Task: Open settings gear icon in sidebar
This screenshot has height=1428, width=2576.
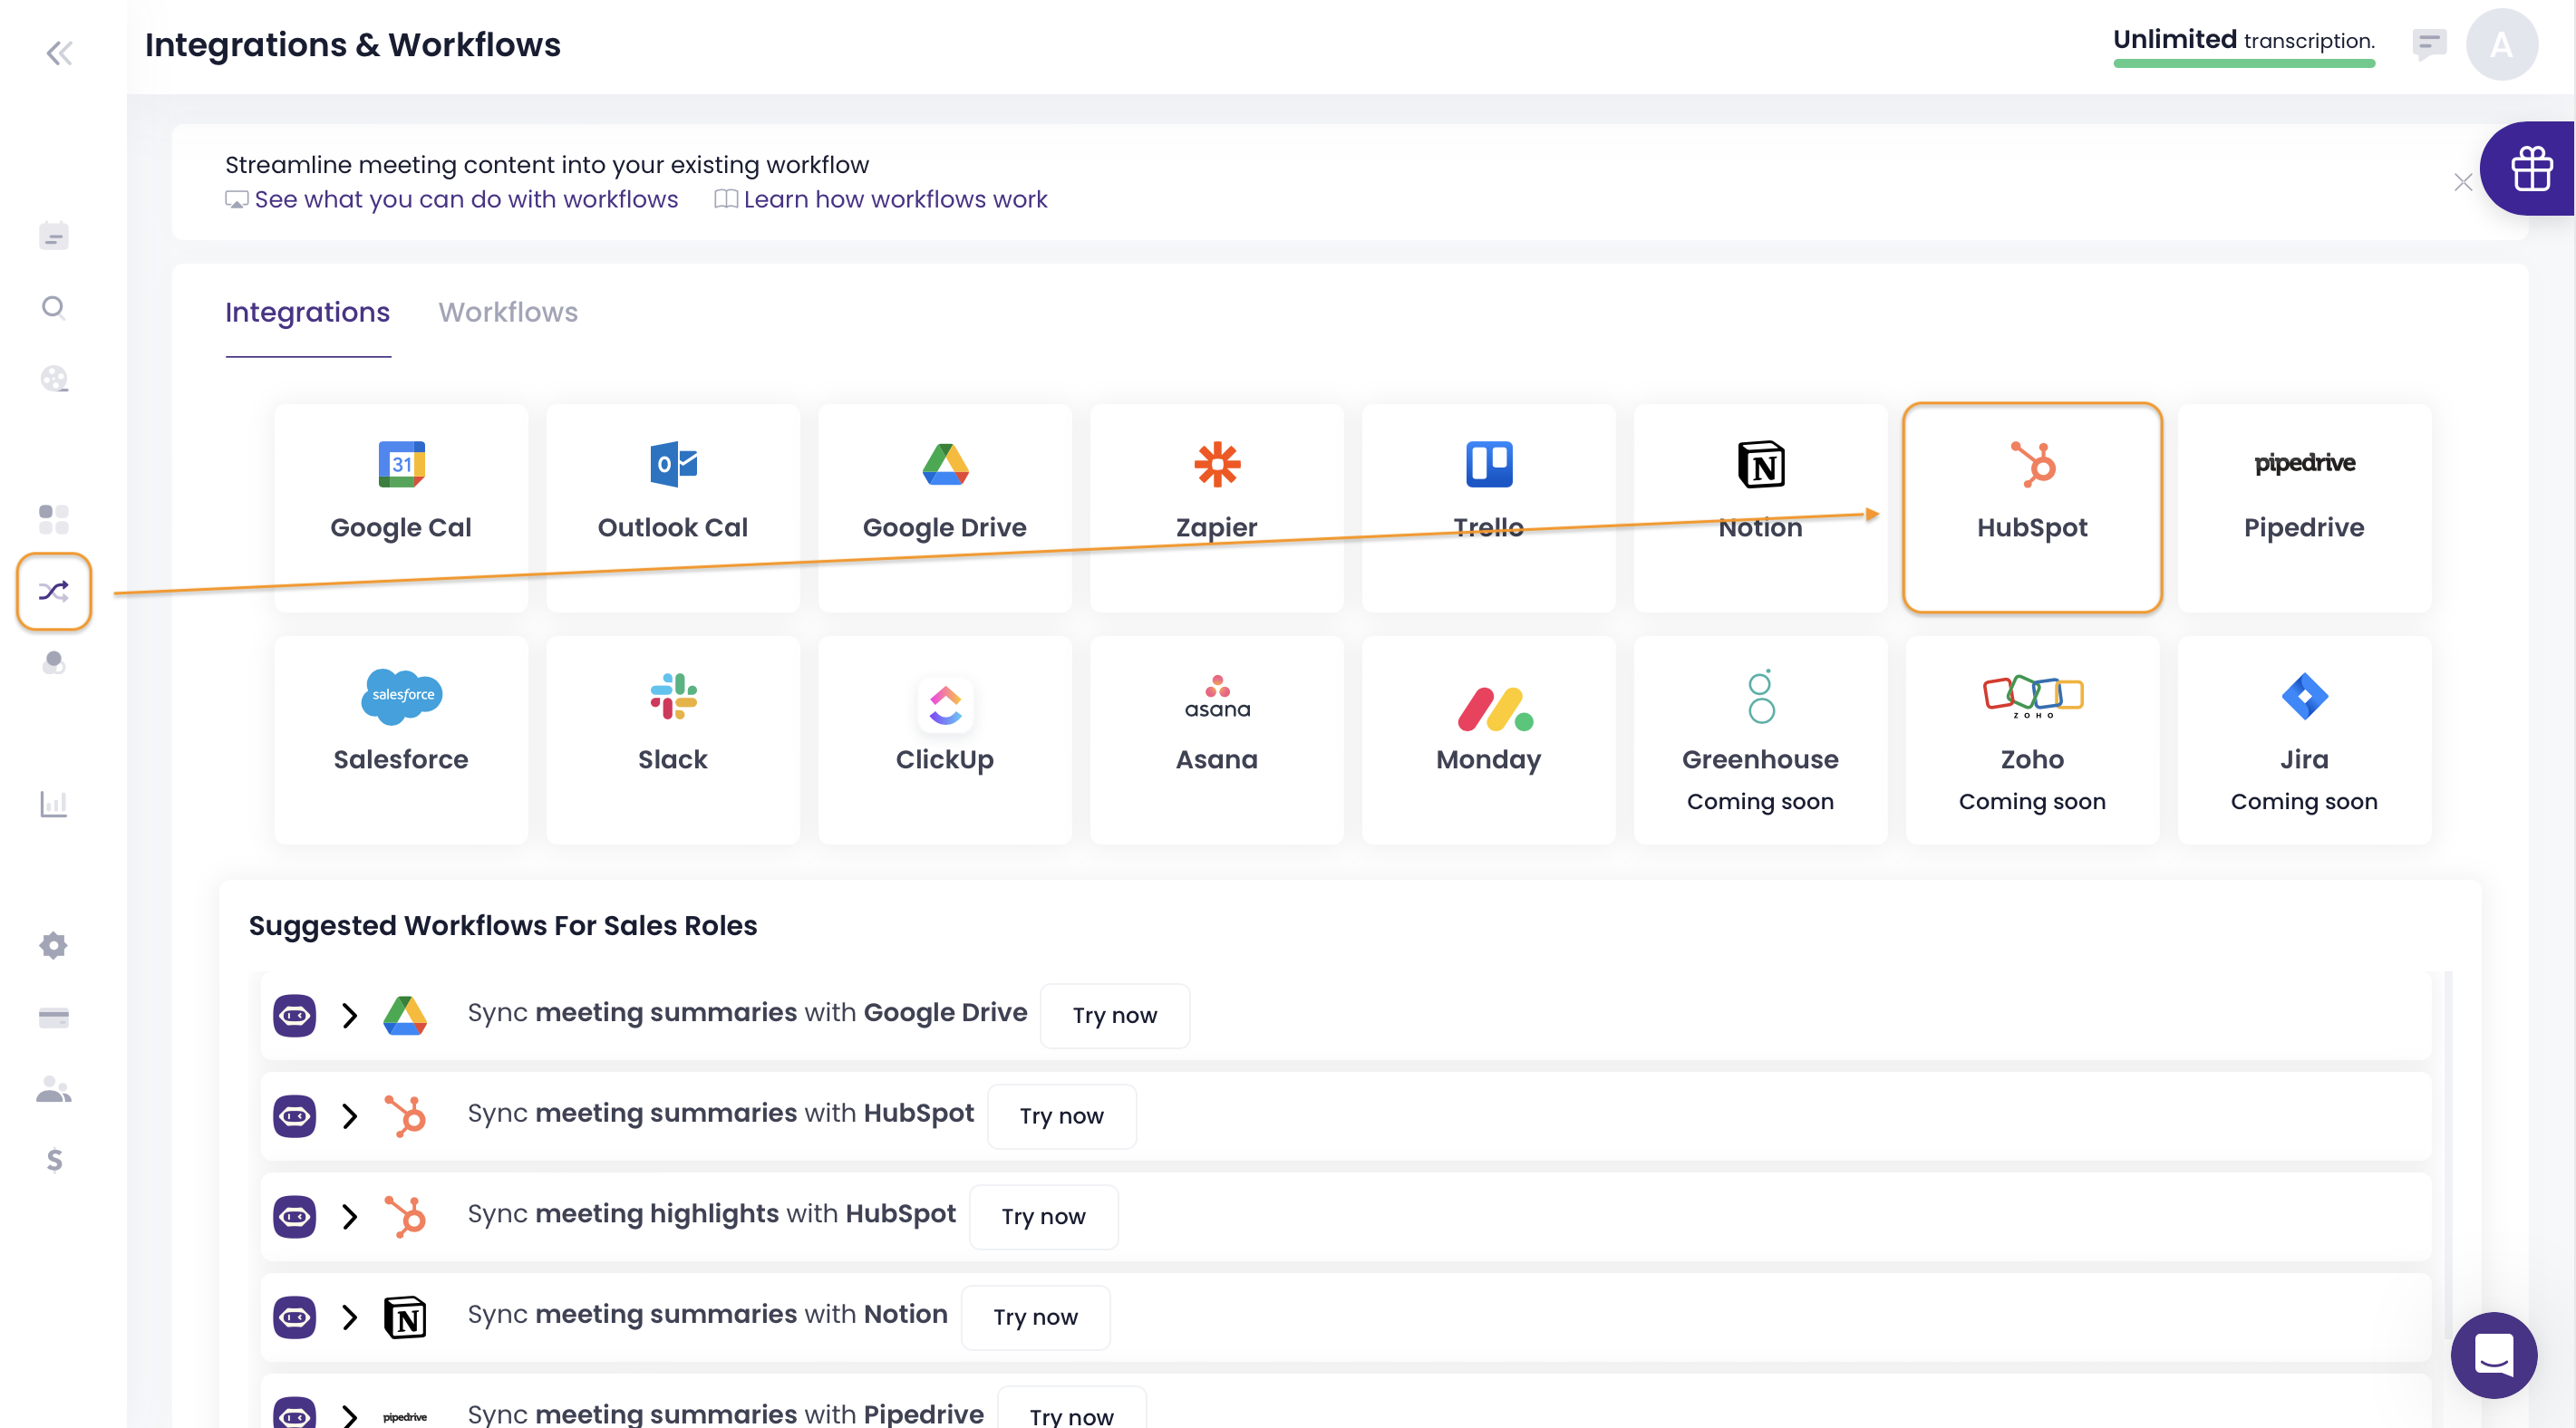Action: 54,945
